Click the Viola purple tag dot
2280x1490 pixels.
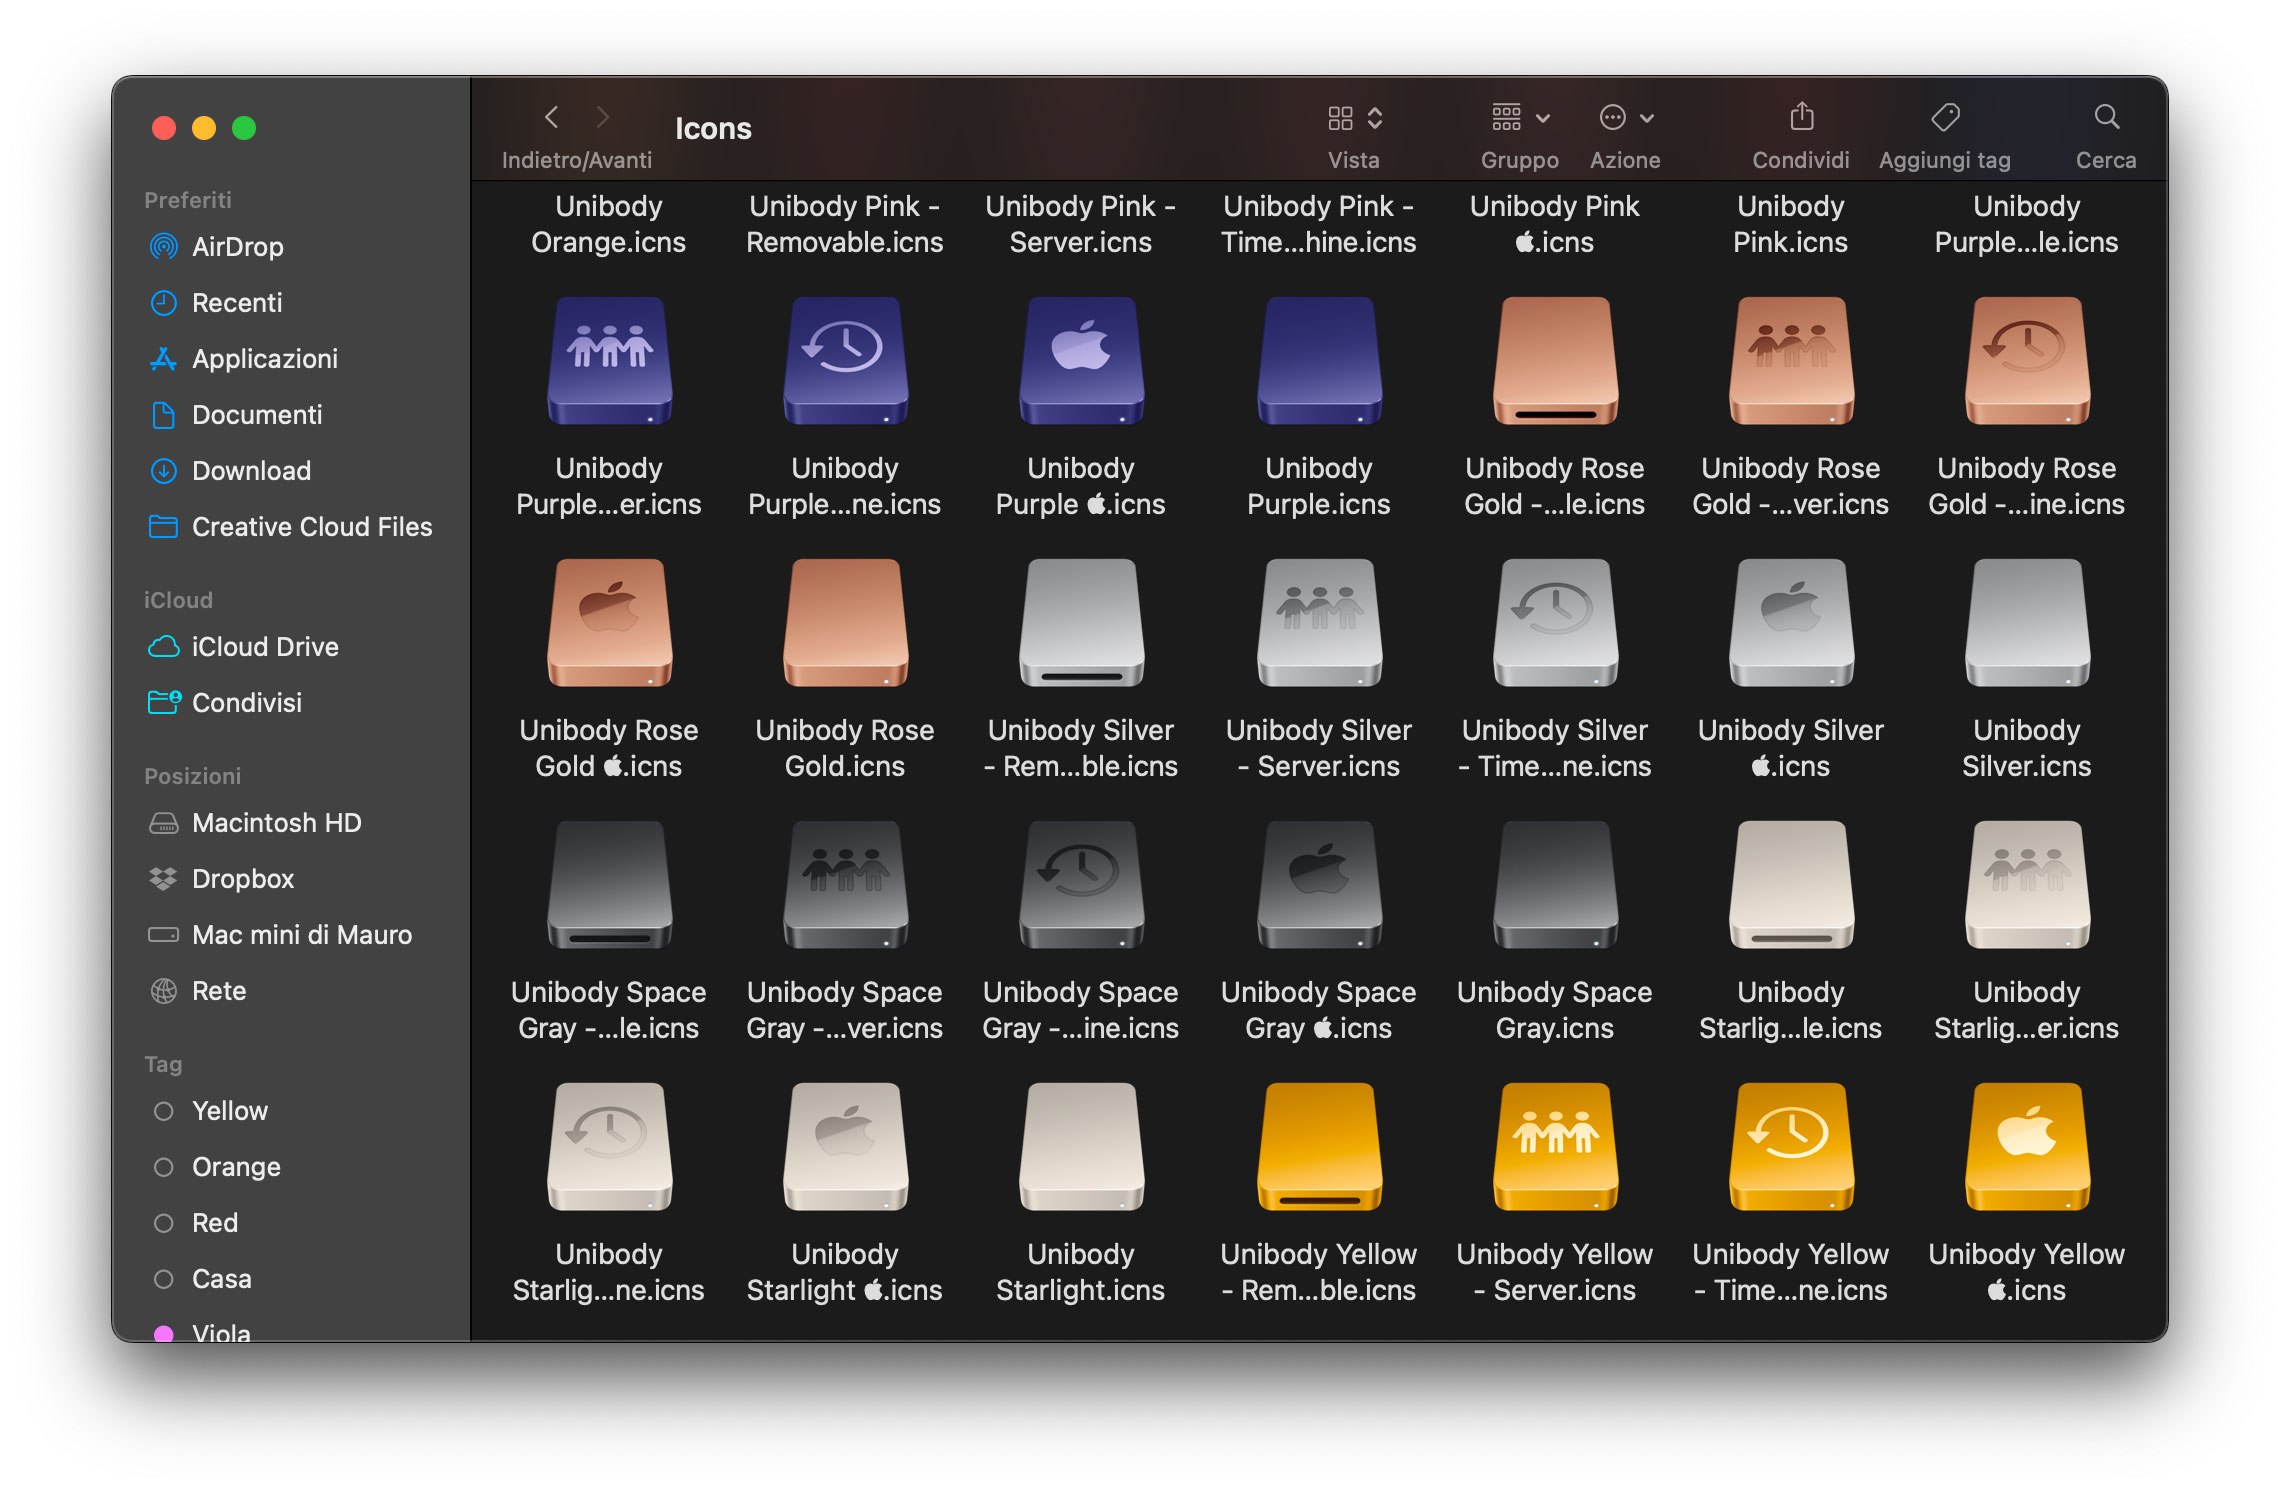coord(164,1332)
